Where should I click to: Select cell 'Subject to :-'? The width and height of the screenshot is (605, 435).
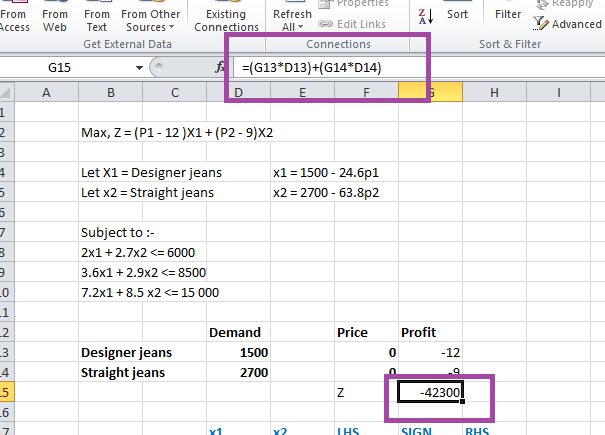click(118, 233)
